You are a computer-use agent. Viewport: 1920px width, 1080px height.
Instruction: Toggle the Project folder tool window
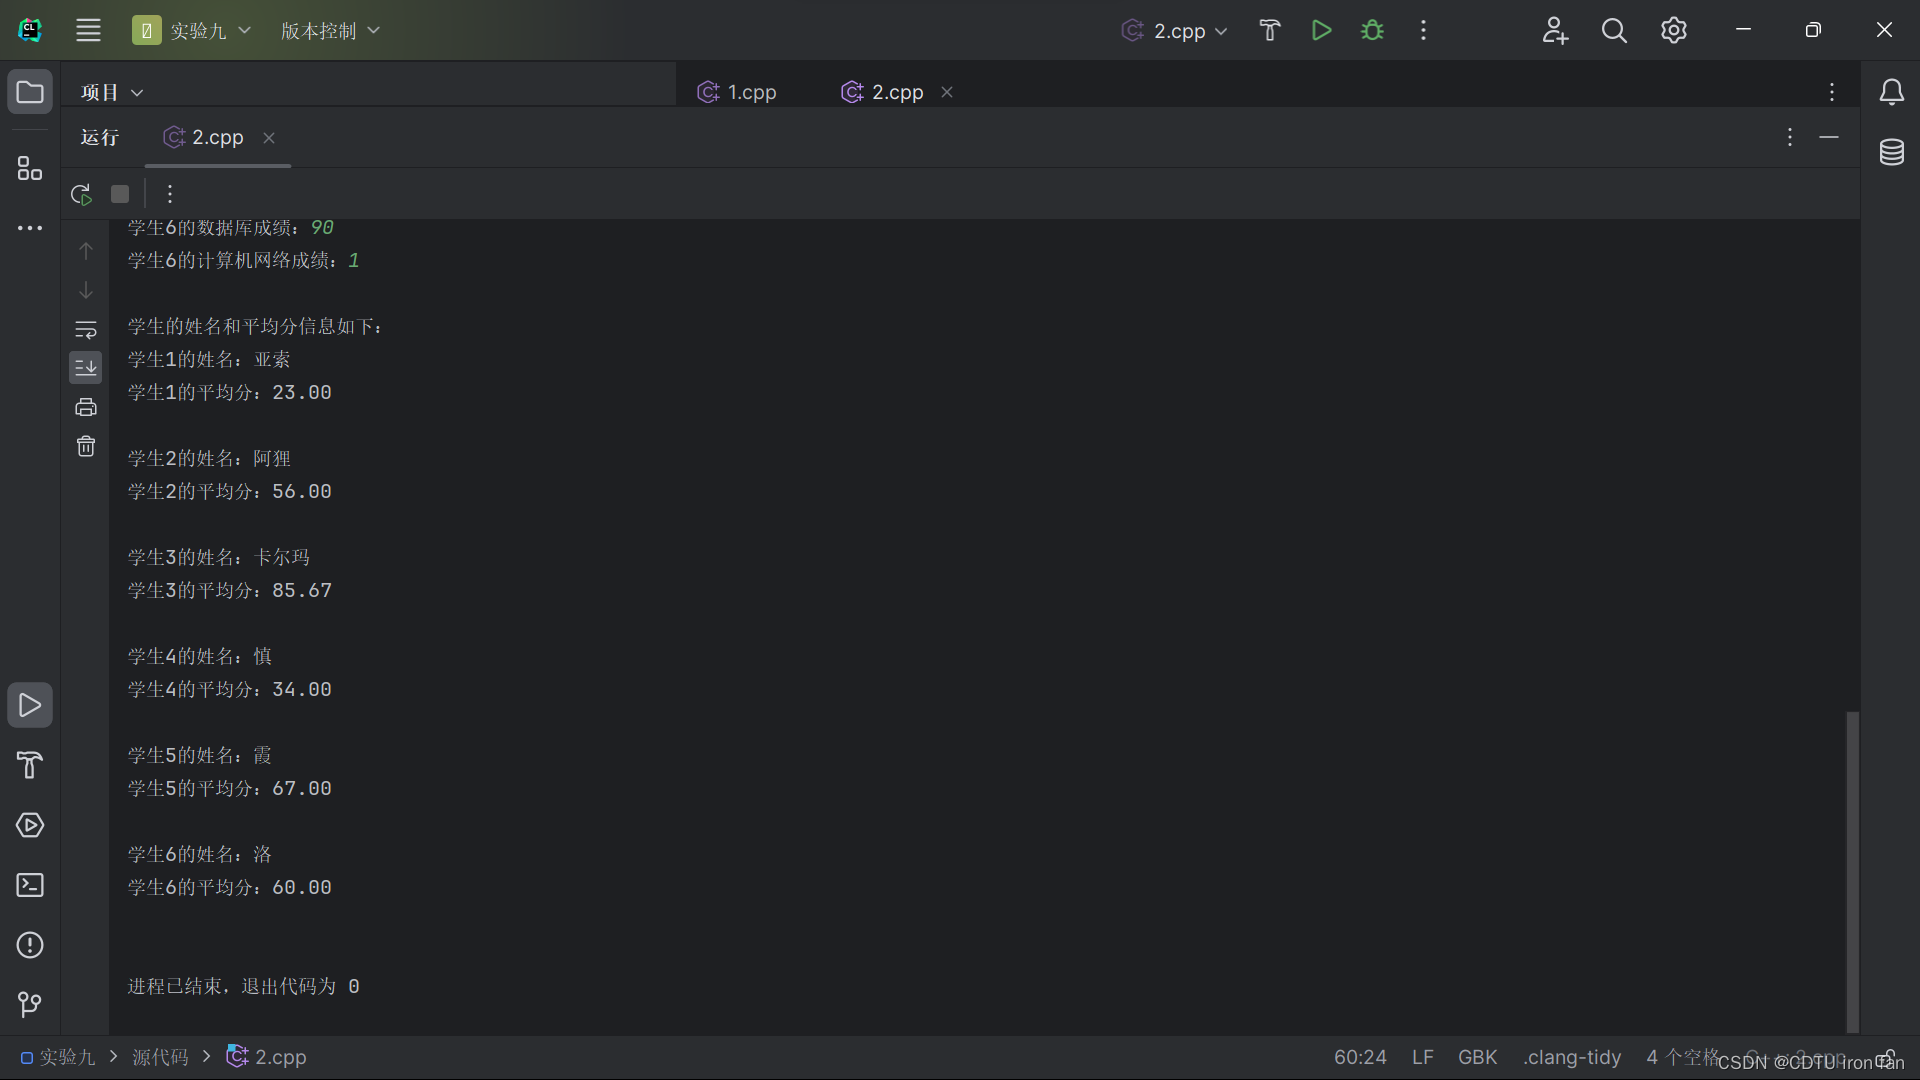click(x=30, y=92)
